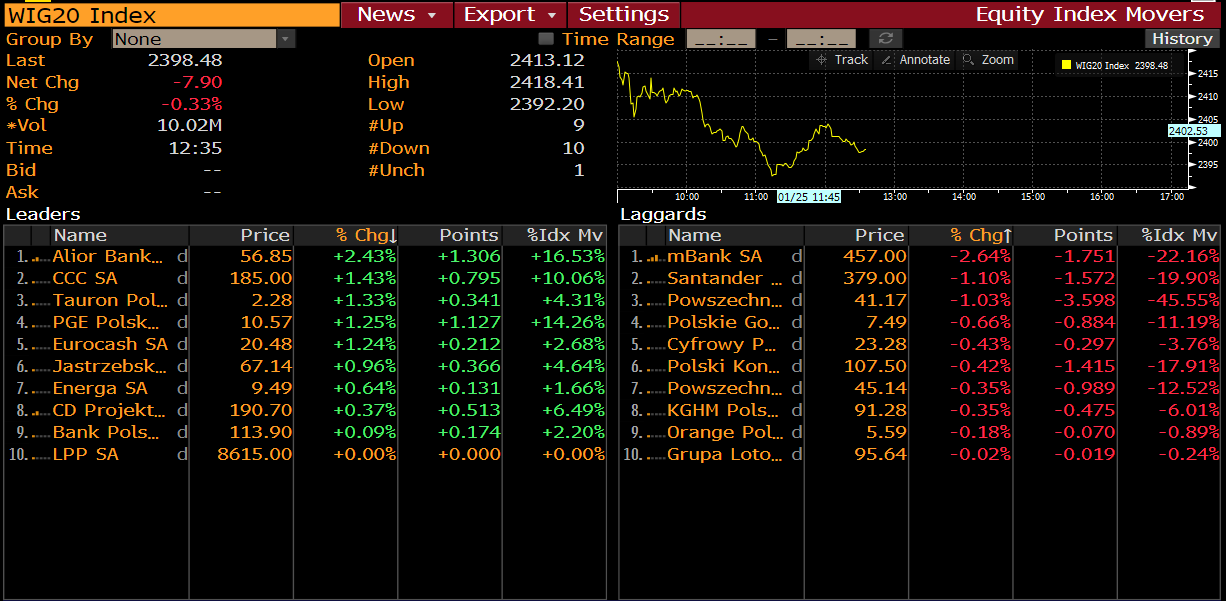The width and height of the screenshot is (1226, 601).
Task: Sort Laggards by % Chg column
Action: coord(960,235)
